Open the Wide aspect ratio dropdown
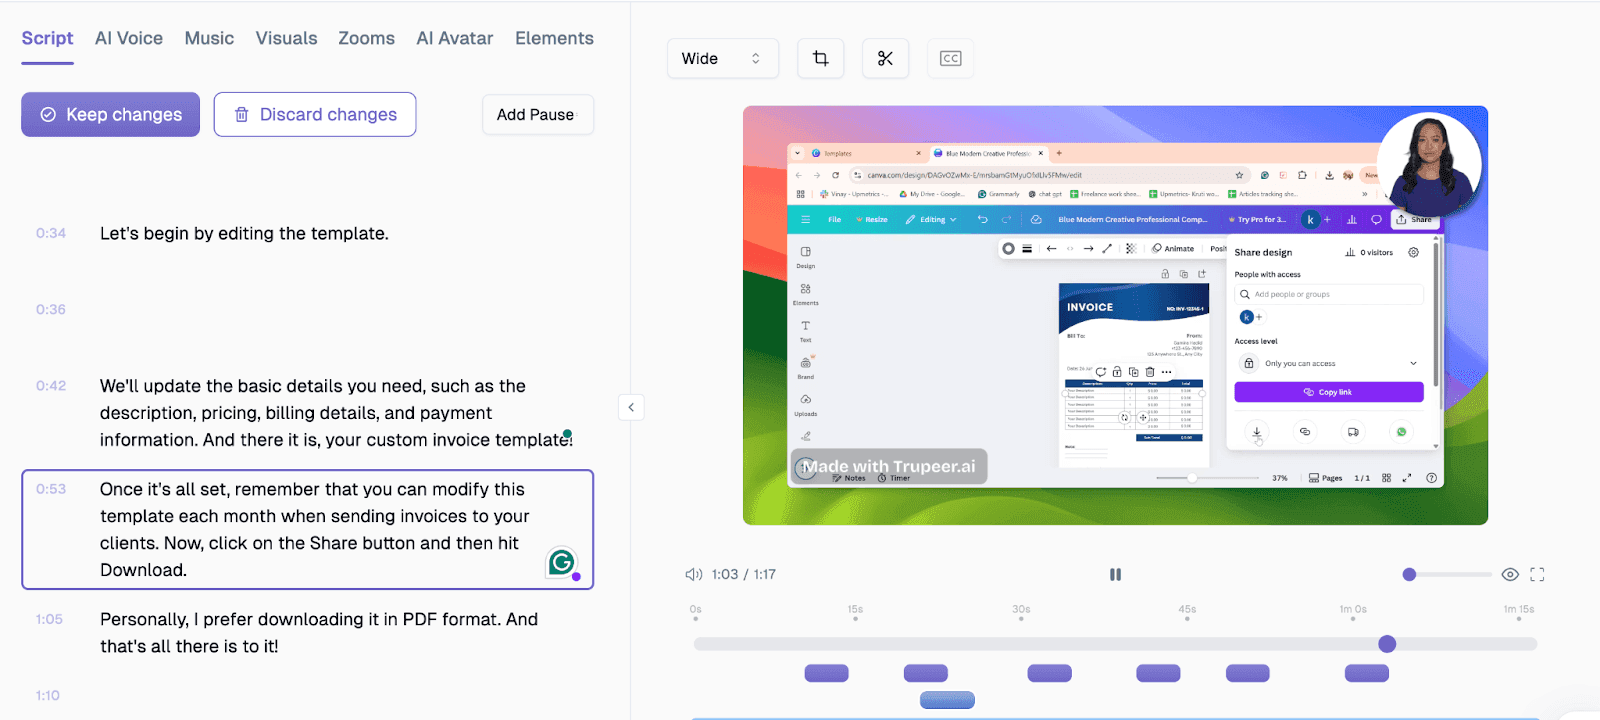 721,59
